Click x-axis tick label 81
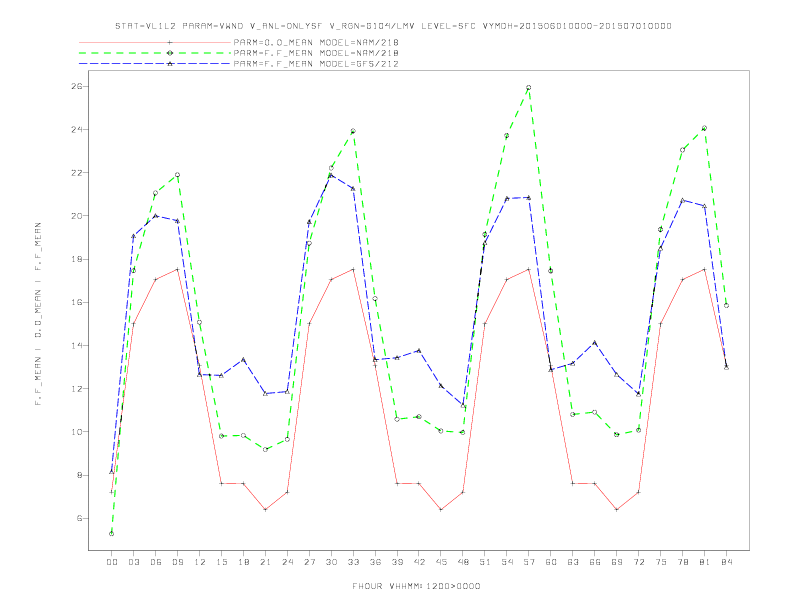 tap(705, 562)
